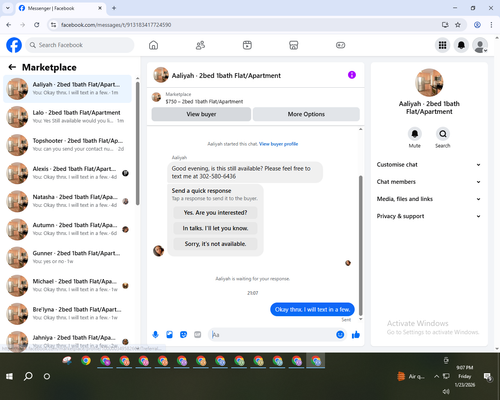Open the Chrome profile icon in toolbar
This screenshot has width=500, height=400.
coord(477,25)
